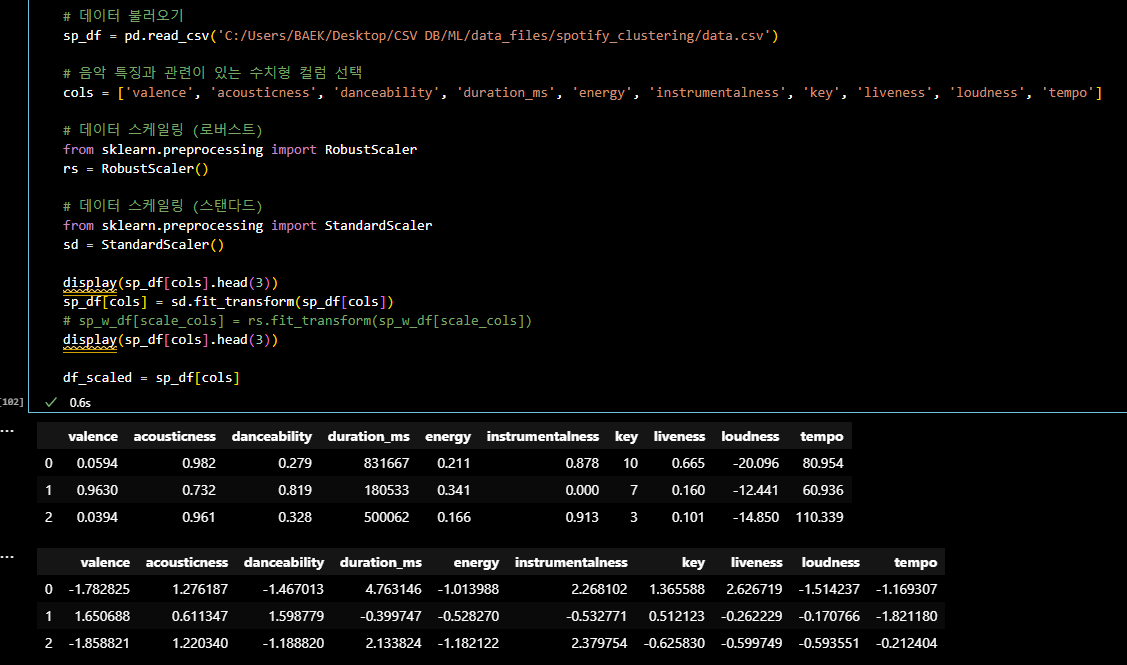Click the 'df_scaled = sp_df[cols]' line
The height and width of the screenshot is (665, 1127).
(152, 377)
